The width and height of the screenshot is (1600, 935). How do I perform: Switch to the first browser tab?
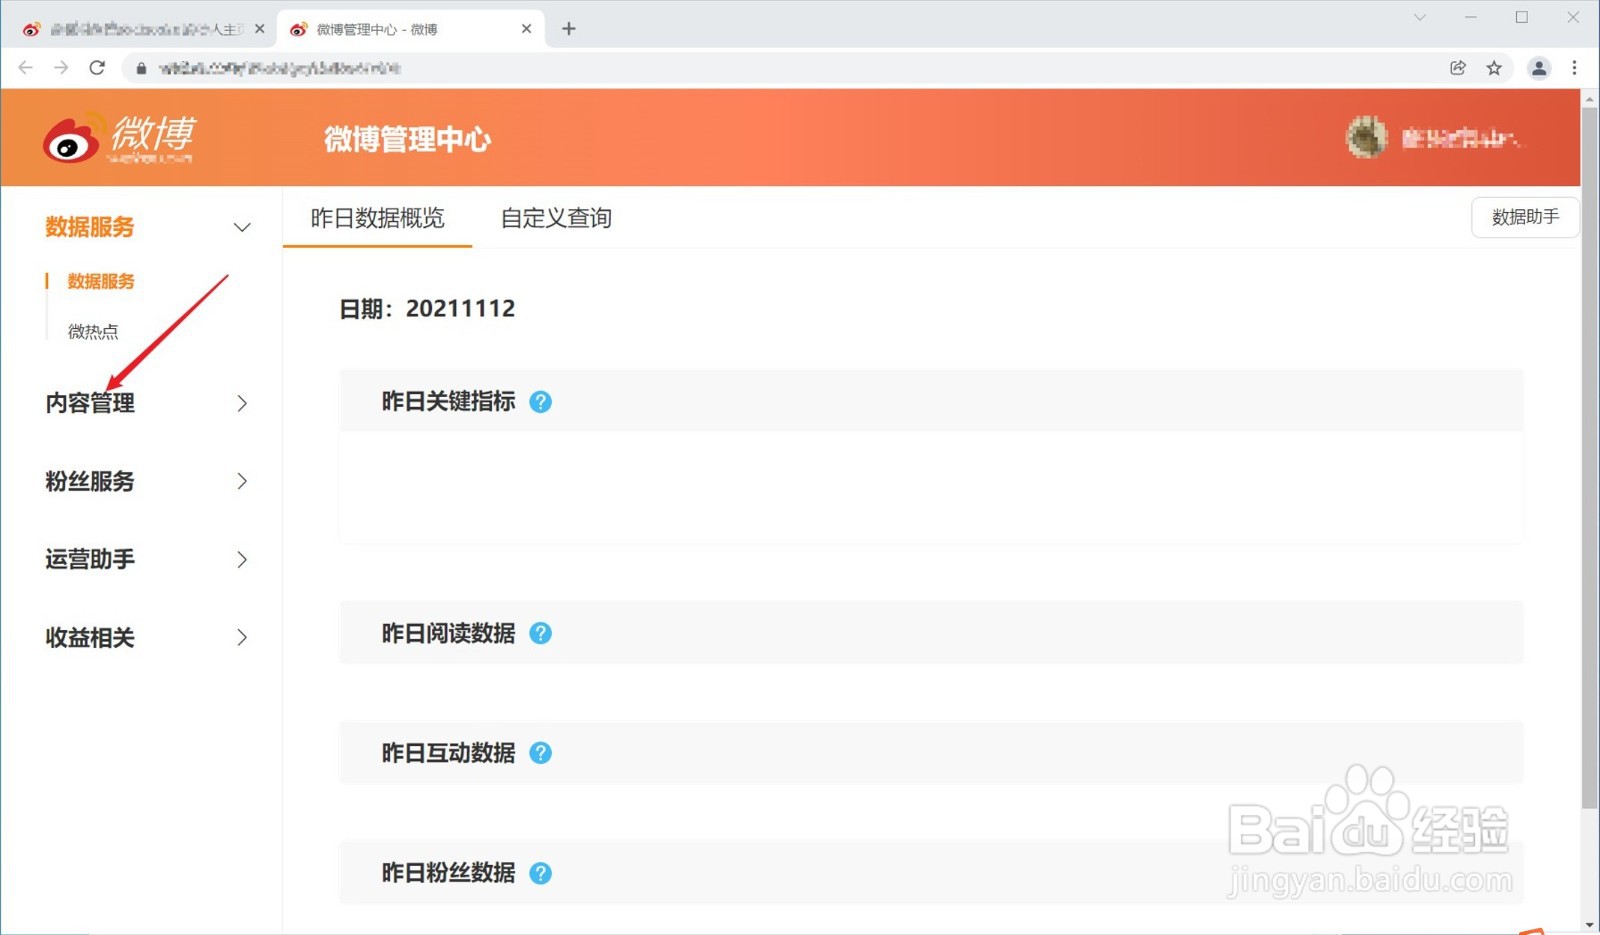point(143,29)
